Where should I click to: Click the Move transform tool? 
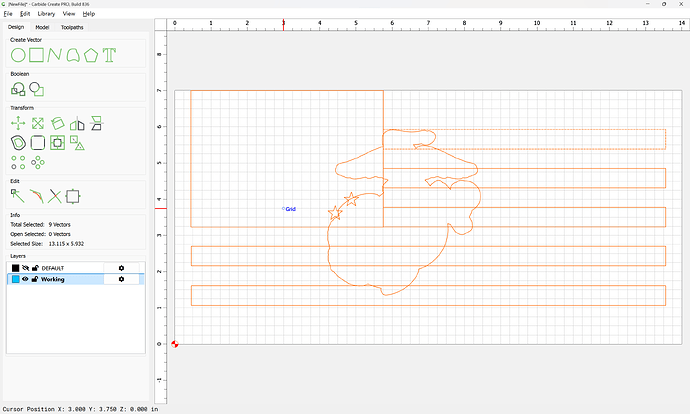(x=17, y=123)
